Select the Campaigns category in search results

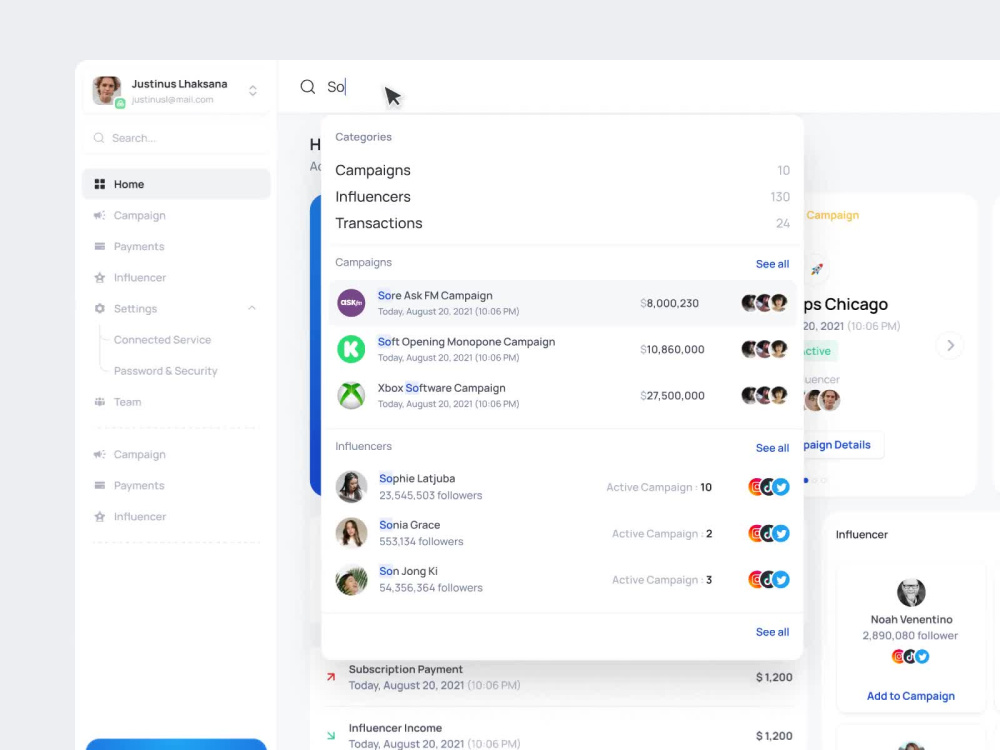click(373, 170)
